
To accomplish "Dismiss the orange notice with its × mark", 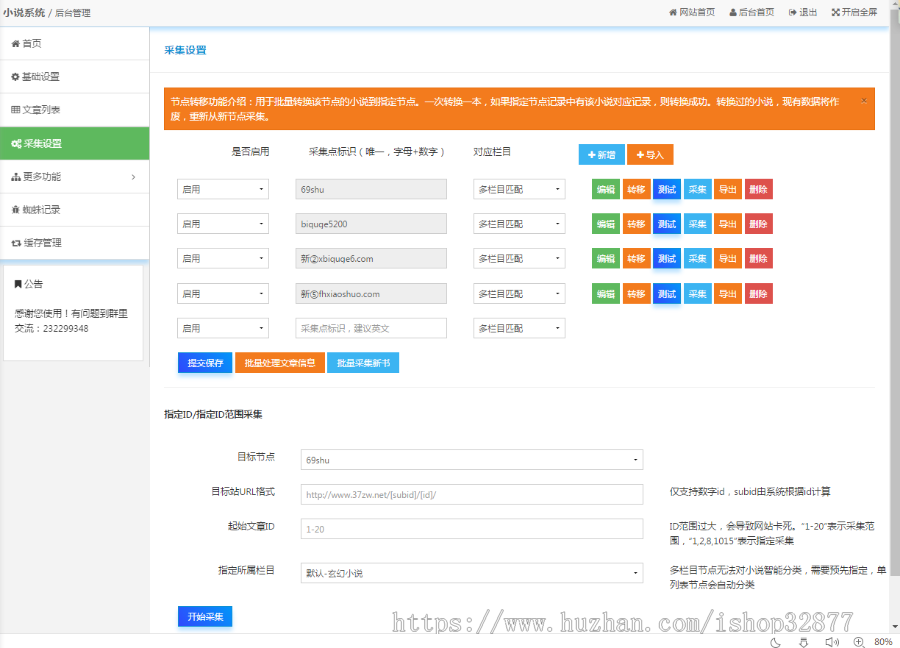I will click(x=864, y=100).
